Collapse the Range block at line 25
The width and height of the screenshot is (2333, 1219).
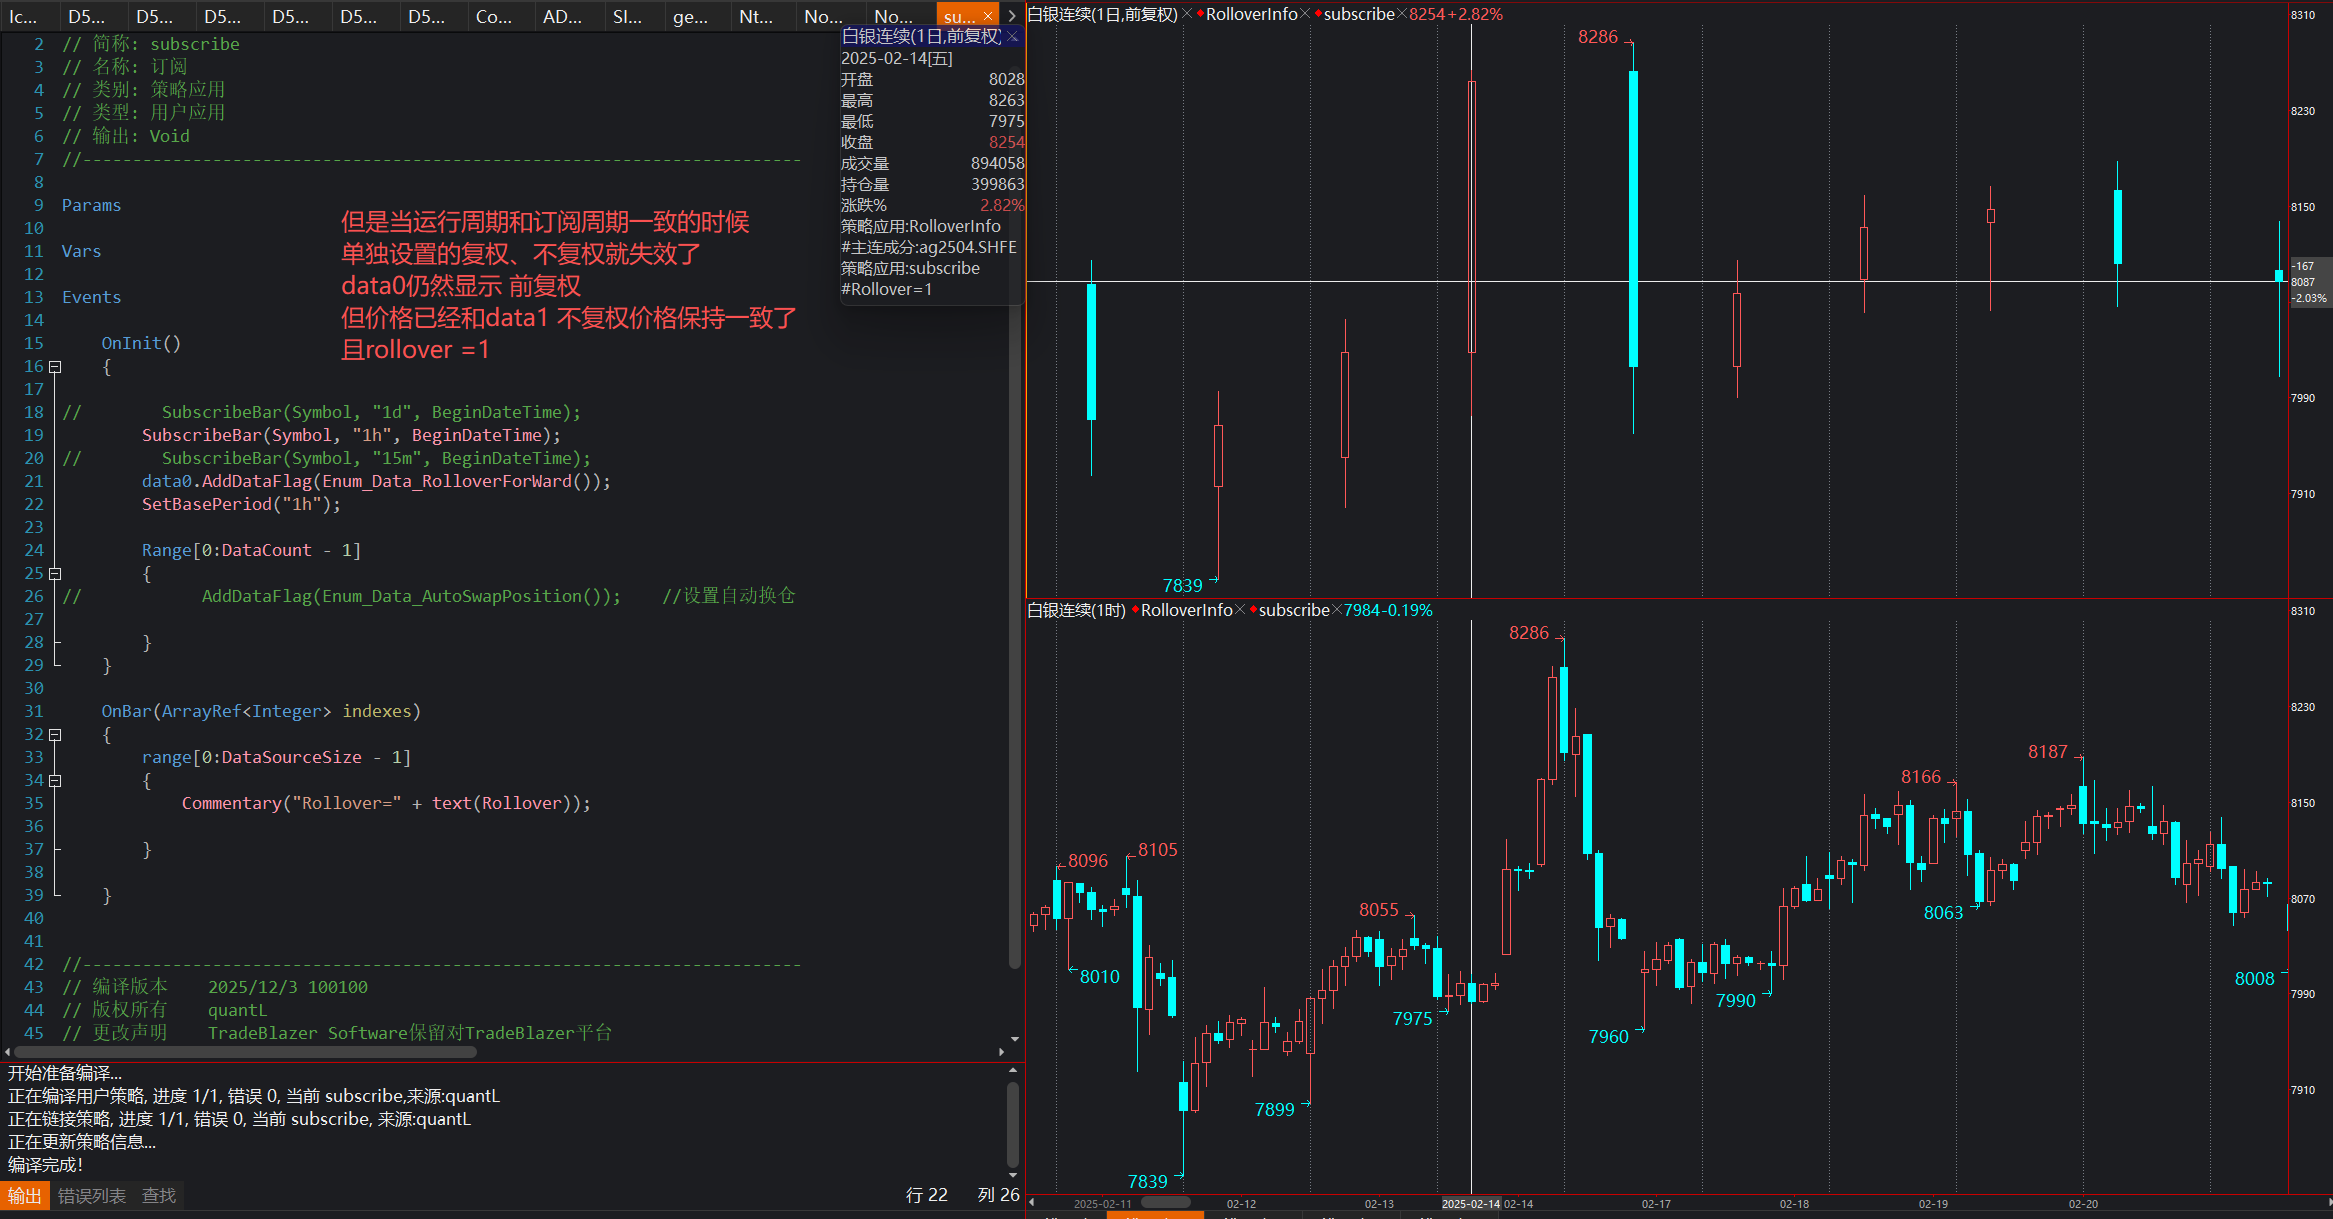tap(56, 574)
